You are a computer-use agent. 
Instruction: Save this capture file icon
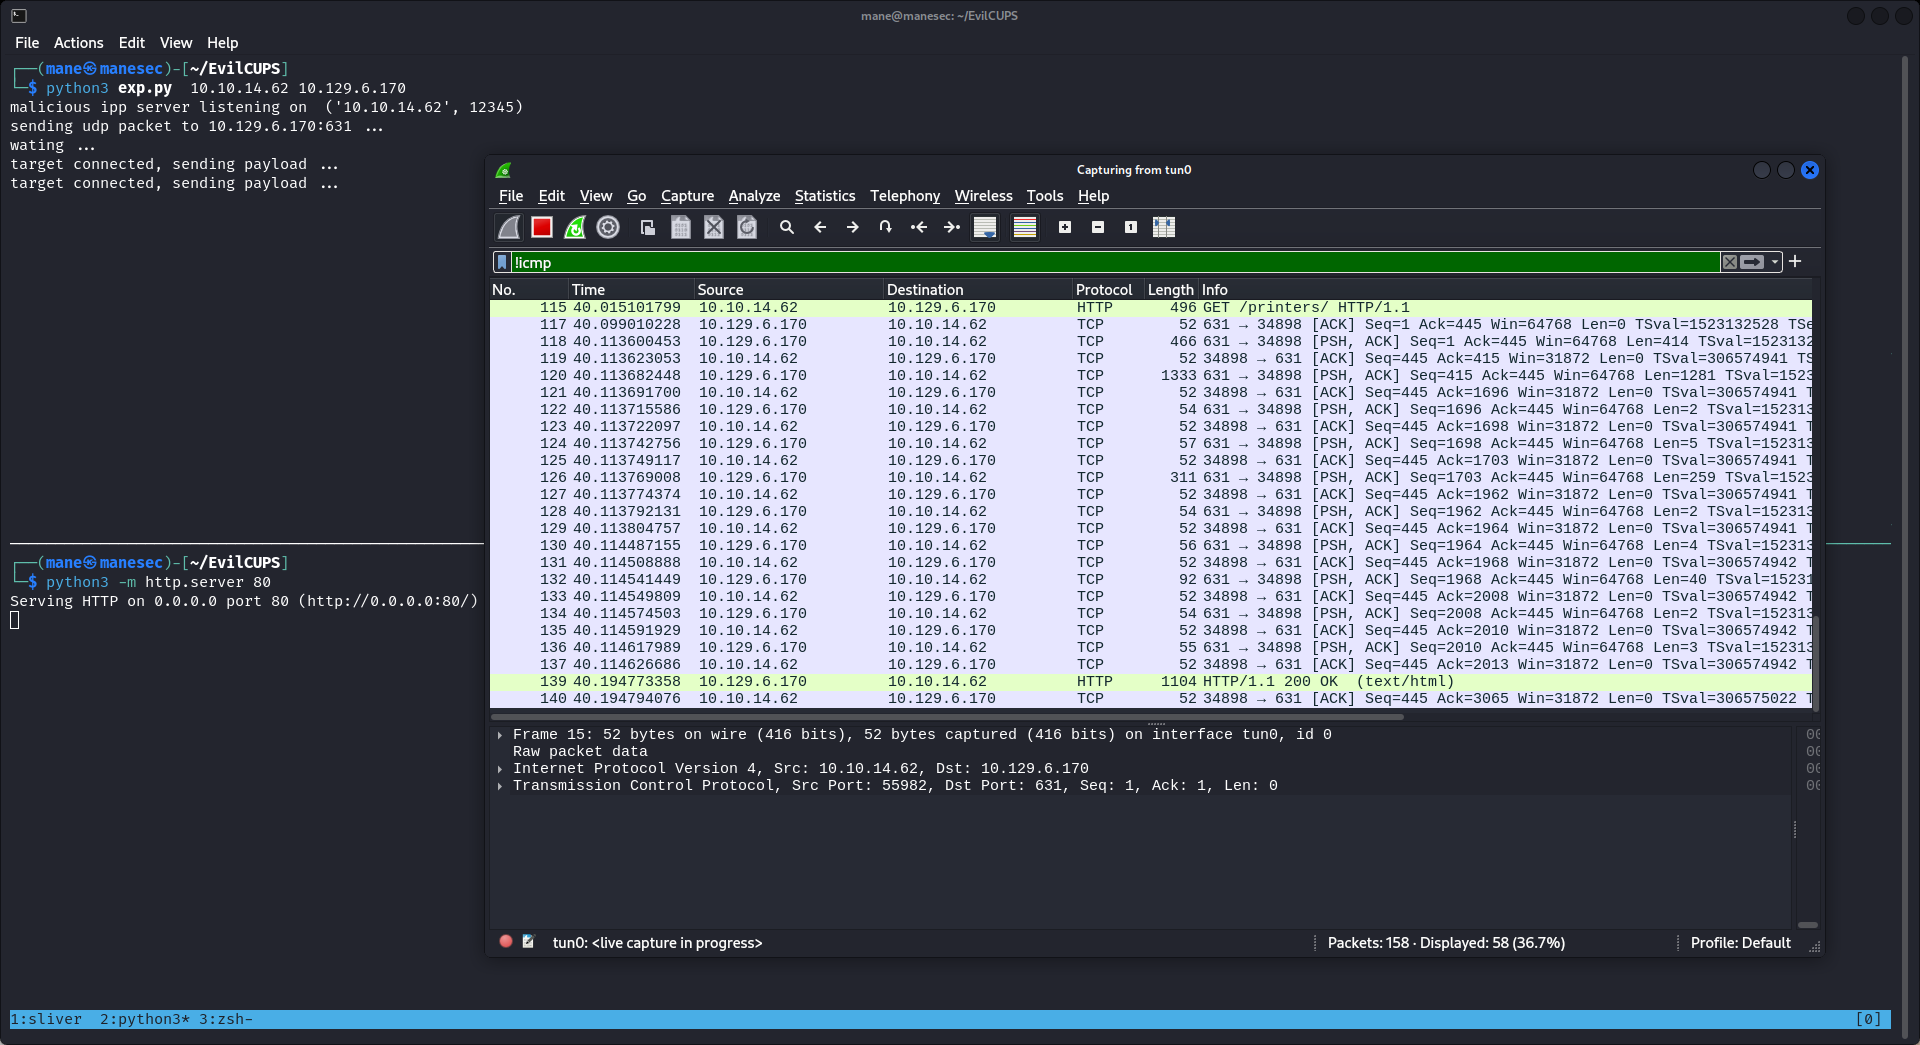point(681,228)
